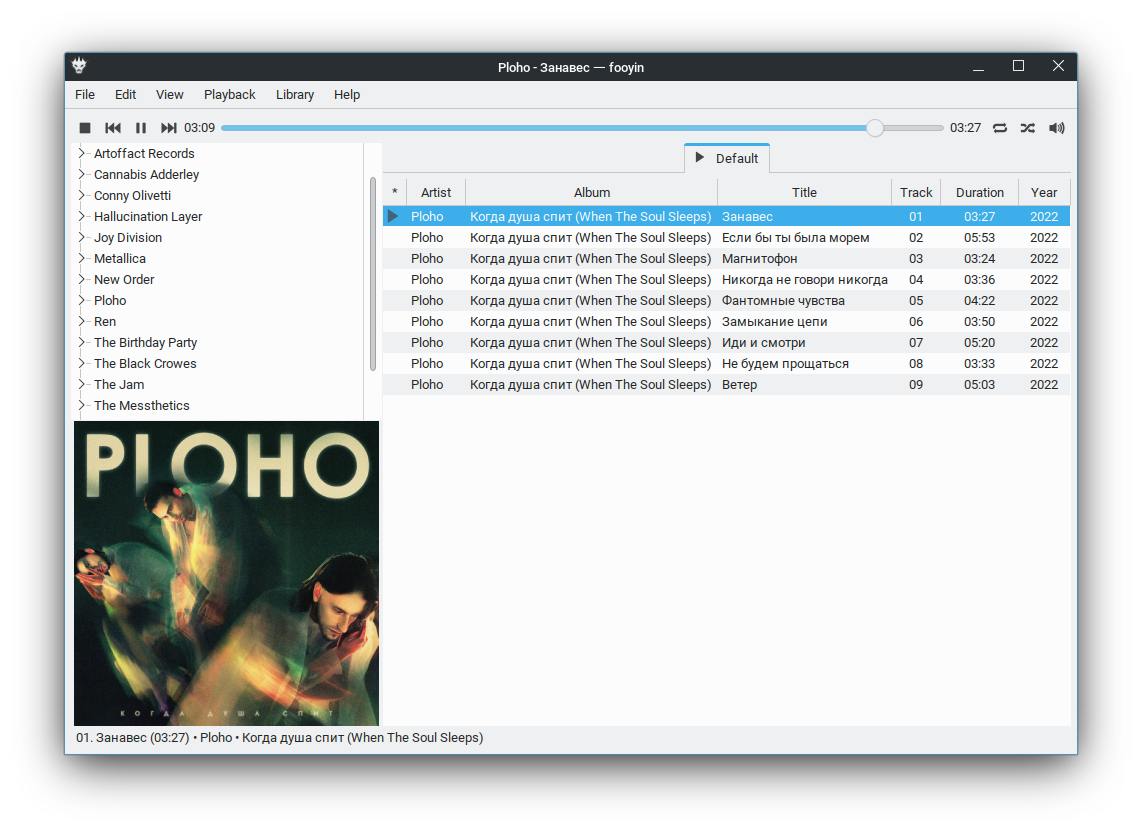Viewport: 1142px width, 831px height.
Task: Open the Library menu
Action: tap(295, 95)
